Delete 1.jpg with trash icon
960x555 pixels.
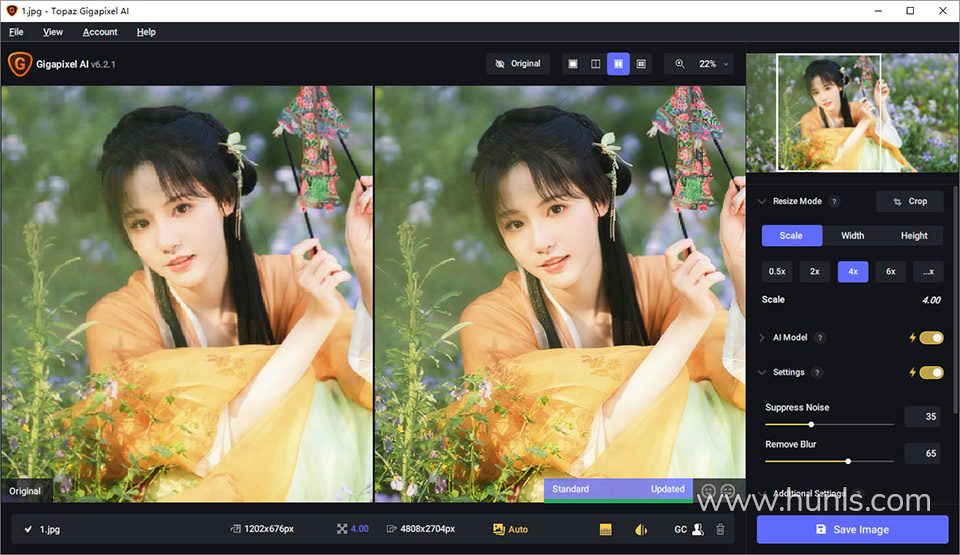click(721, 529)
